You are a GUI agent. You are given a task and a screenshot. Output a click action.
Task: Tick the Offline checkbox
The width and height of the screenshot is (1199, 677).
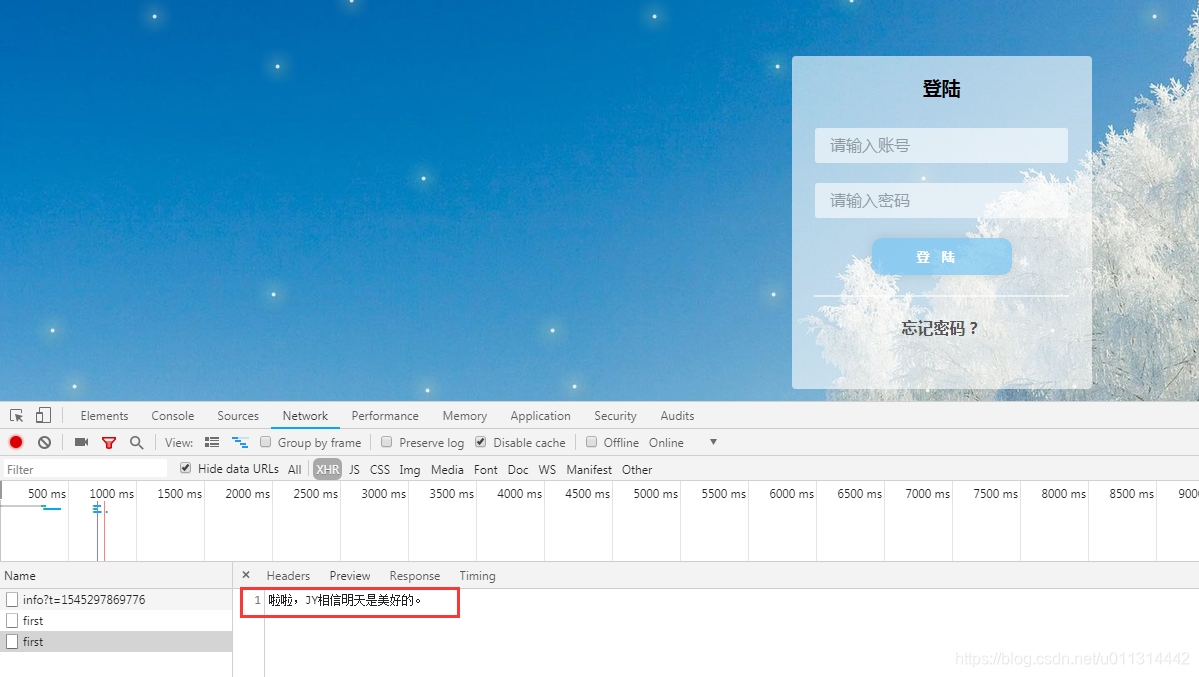(591, 442)
